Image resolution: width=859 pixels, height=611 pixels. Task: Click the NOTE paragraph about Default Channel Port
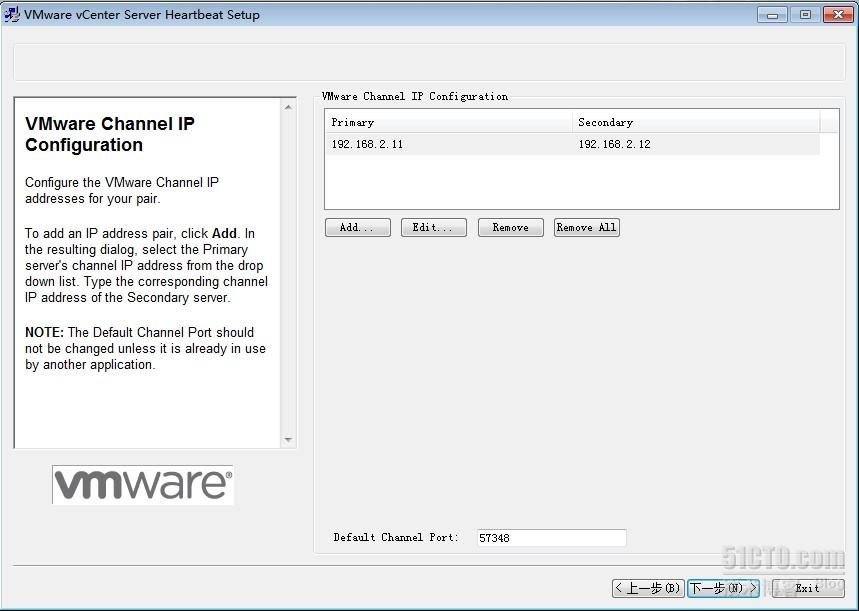(x=145, y=349)
